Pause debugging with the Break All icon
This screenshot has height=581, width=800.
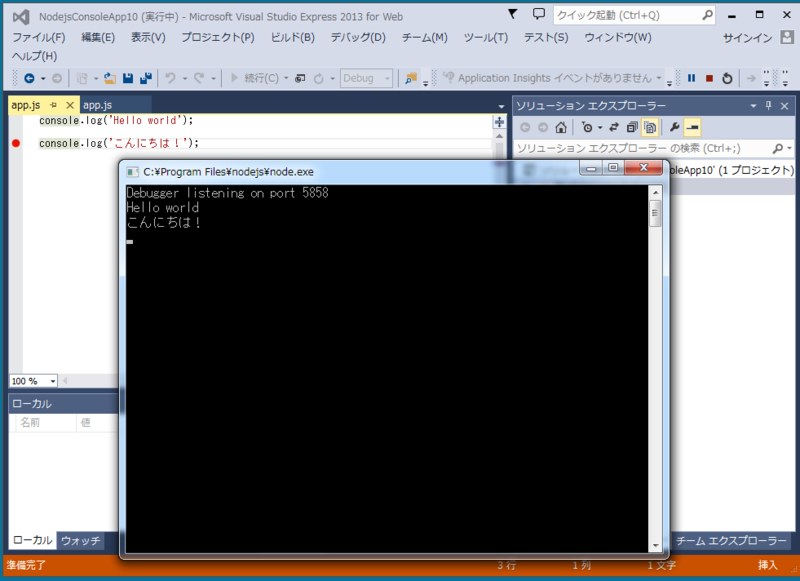(x=691, y=78)
